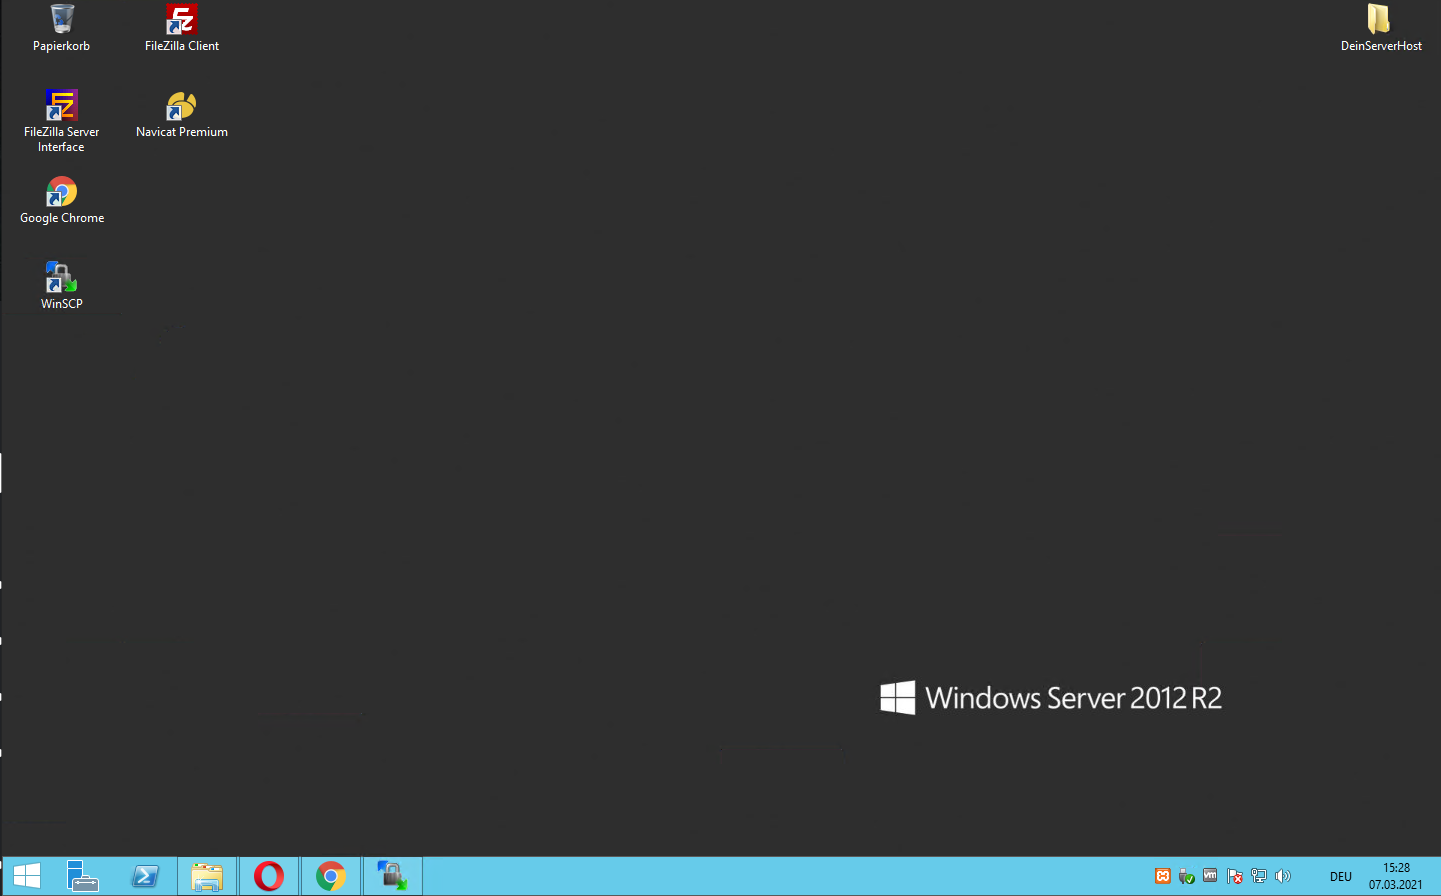Viewport: 1441px width, 896px height.
Task: Launch WinSCP from the desktop
Action: pyautogui.click(x=61, y=277)
